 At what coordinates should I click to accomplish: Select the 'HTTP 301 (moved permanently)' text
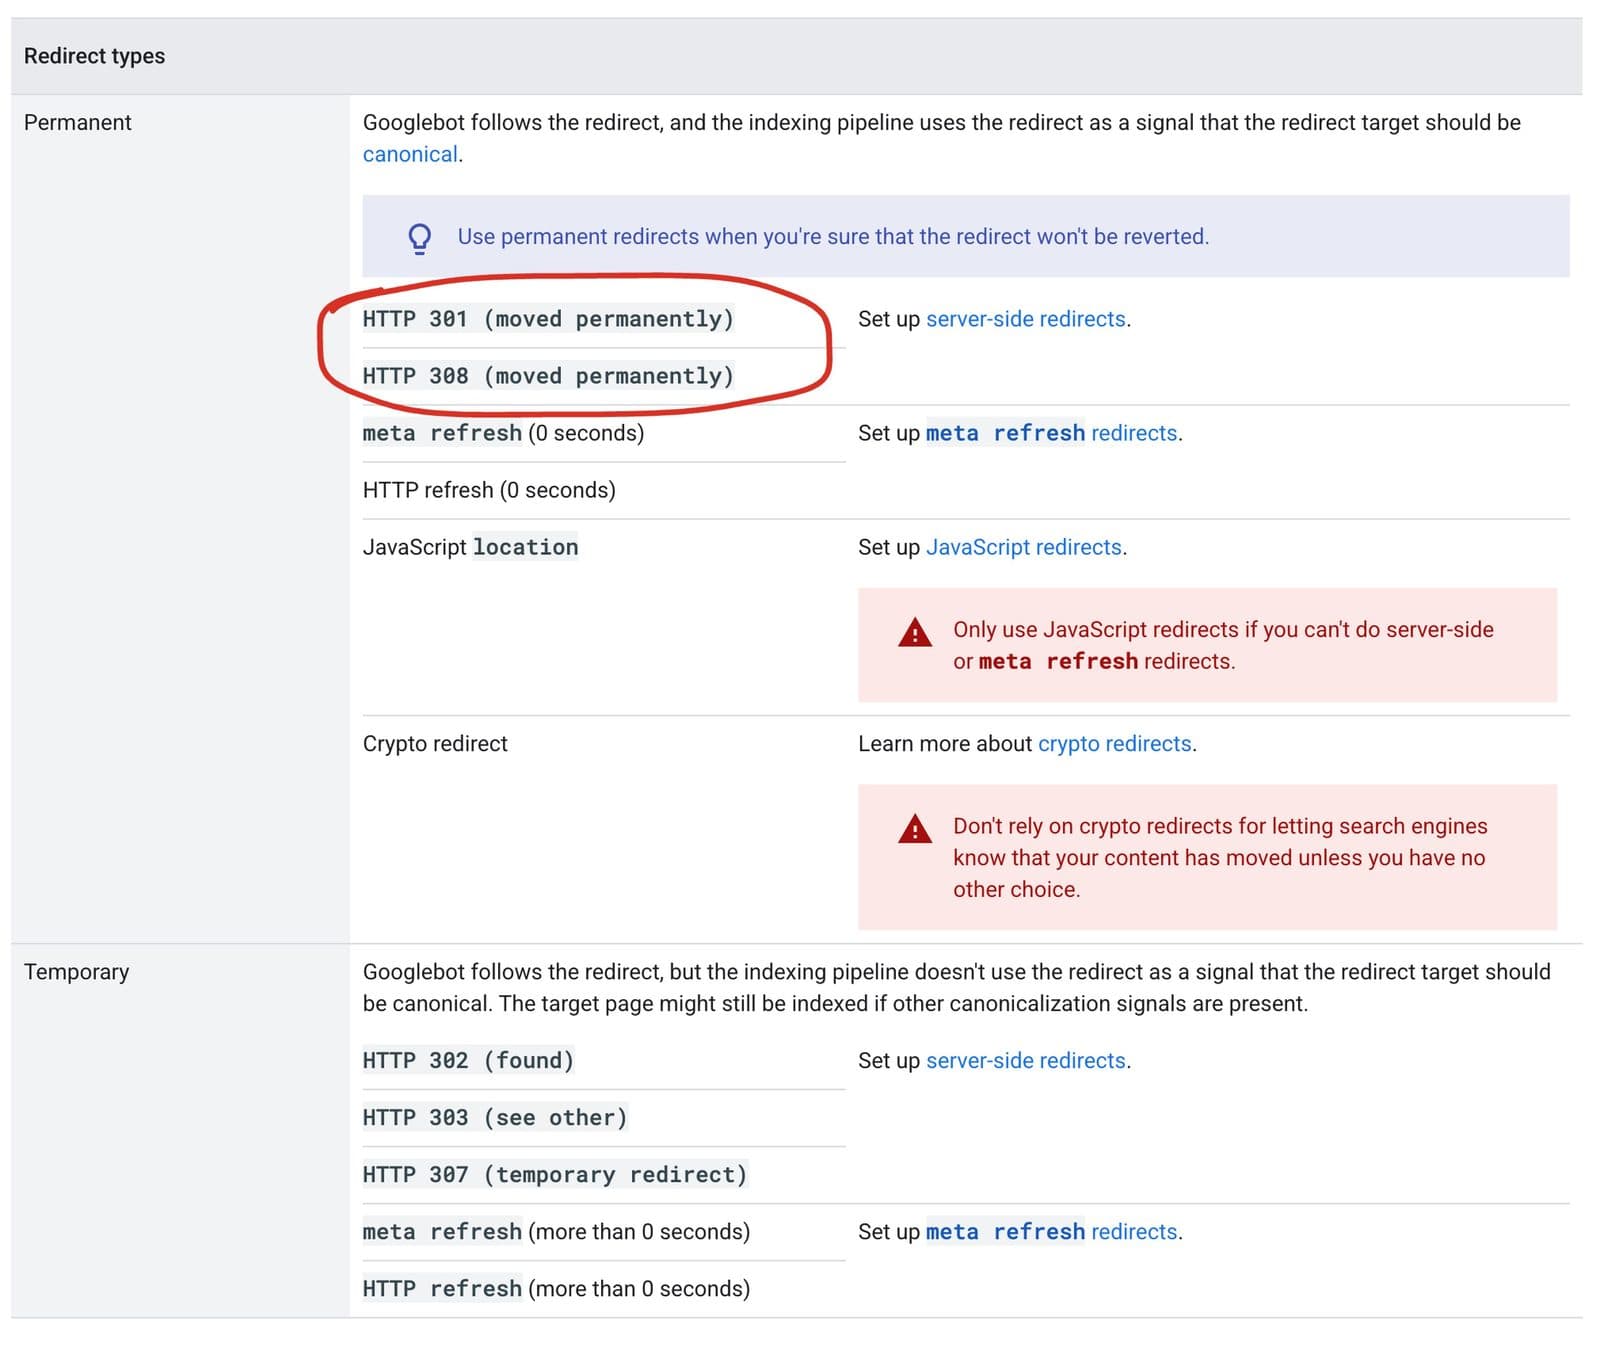click(548, 319)
